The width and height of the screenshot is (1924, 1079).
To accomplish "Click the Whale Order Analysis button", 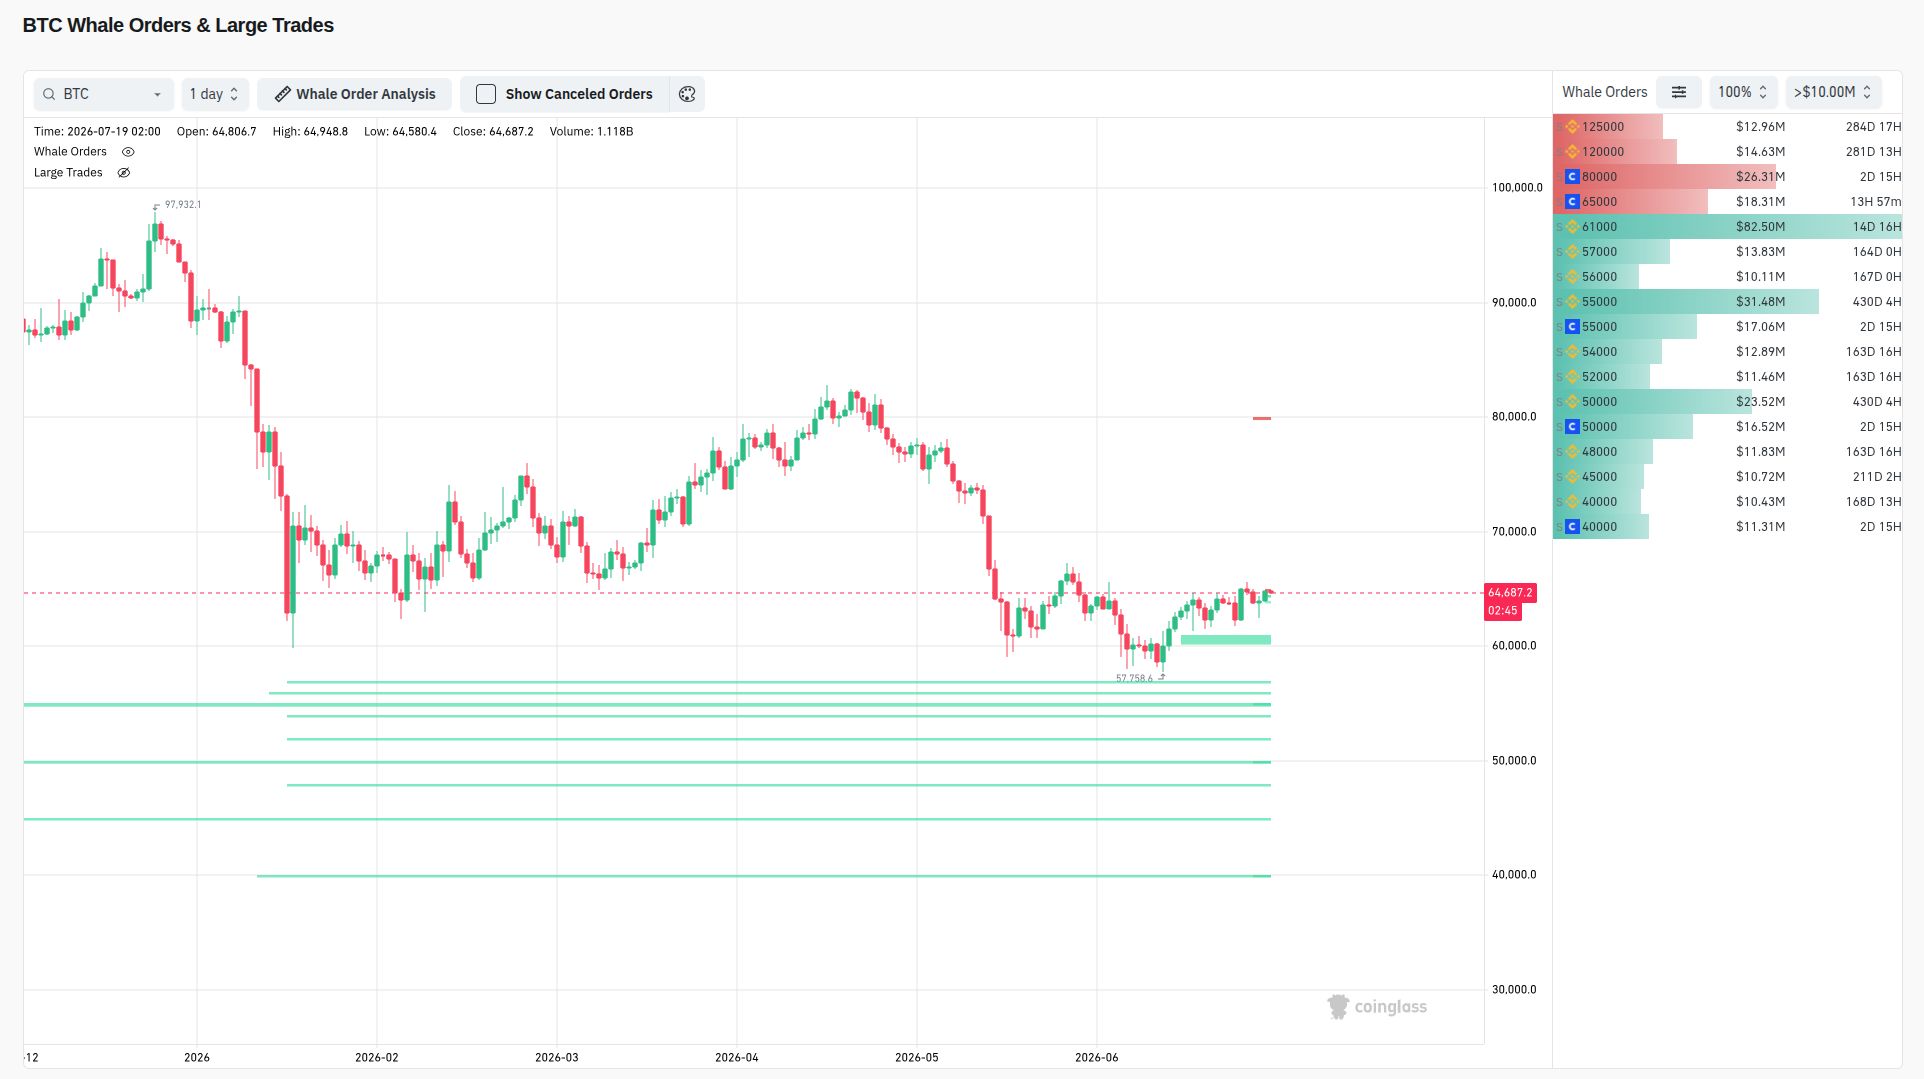I will point(355,94).
